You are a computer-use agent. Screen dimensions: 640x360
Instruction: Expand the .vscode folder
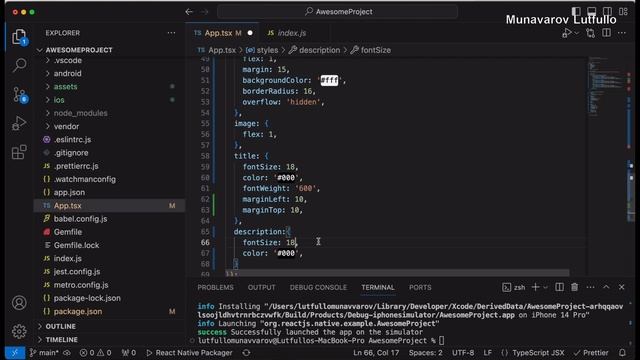tap(109, 60)
